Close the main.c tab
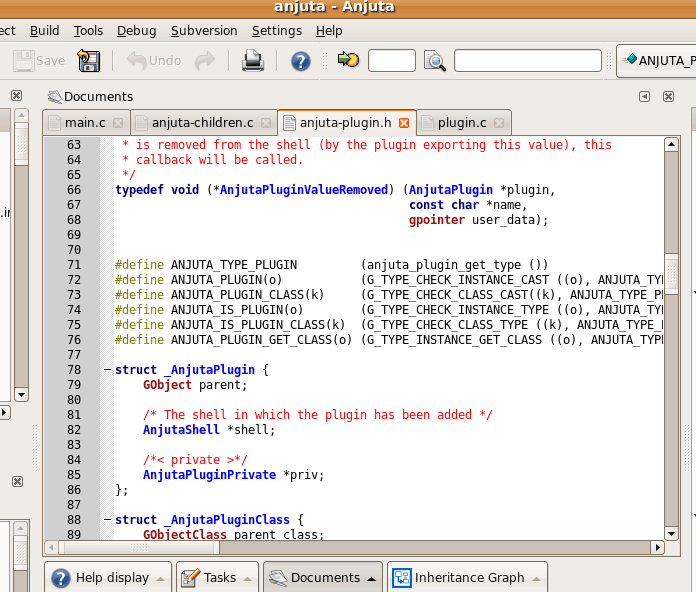The width and height of the screenshot is (696, 592). 118,123
